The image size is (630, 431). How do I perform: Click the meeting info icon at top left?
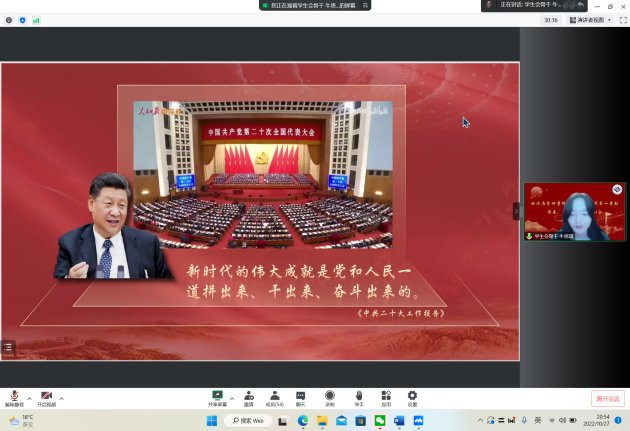[x=9, y=20]
